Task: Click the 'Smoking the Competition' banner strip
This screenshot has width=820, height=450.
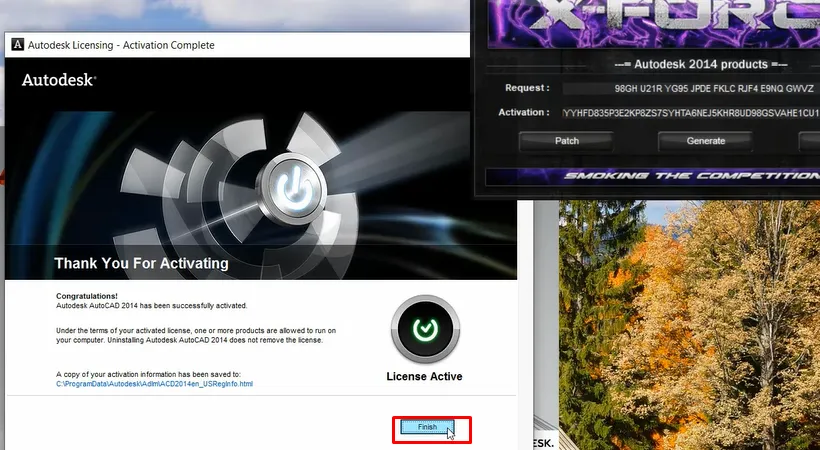Action: click(x=650, y=176)
